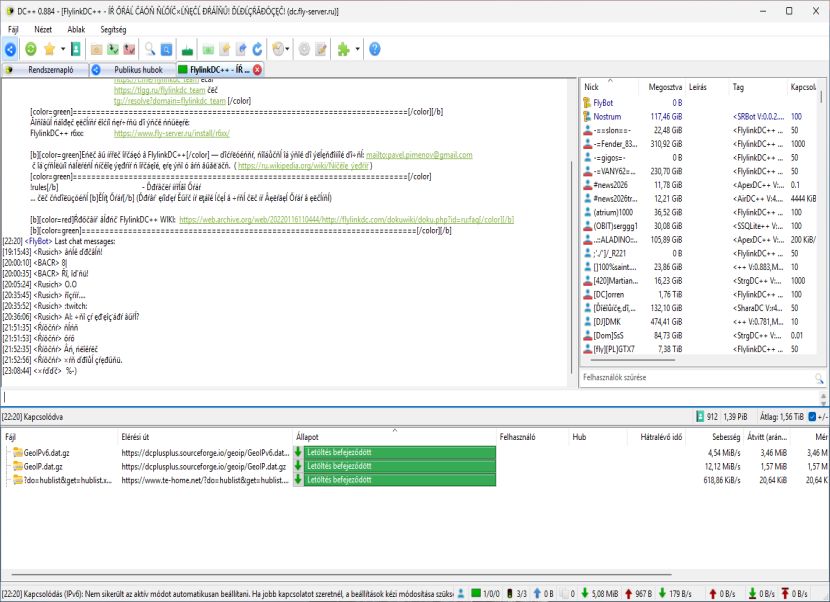Viewport: 830px width, 602px height.
Task: Select user FlyBot in user list
Action: (603, 103)
